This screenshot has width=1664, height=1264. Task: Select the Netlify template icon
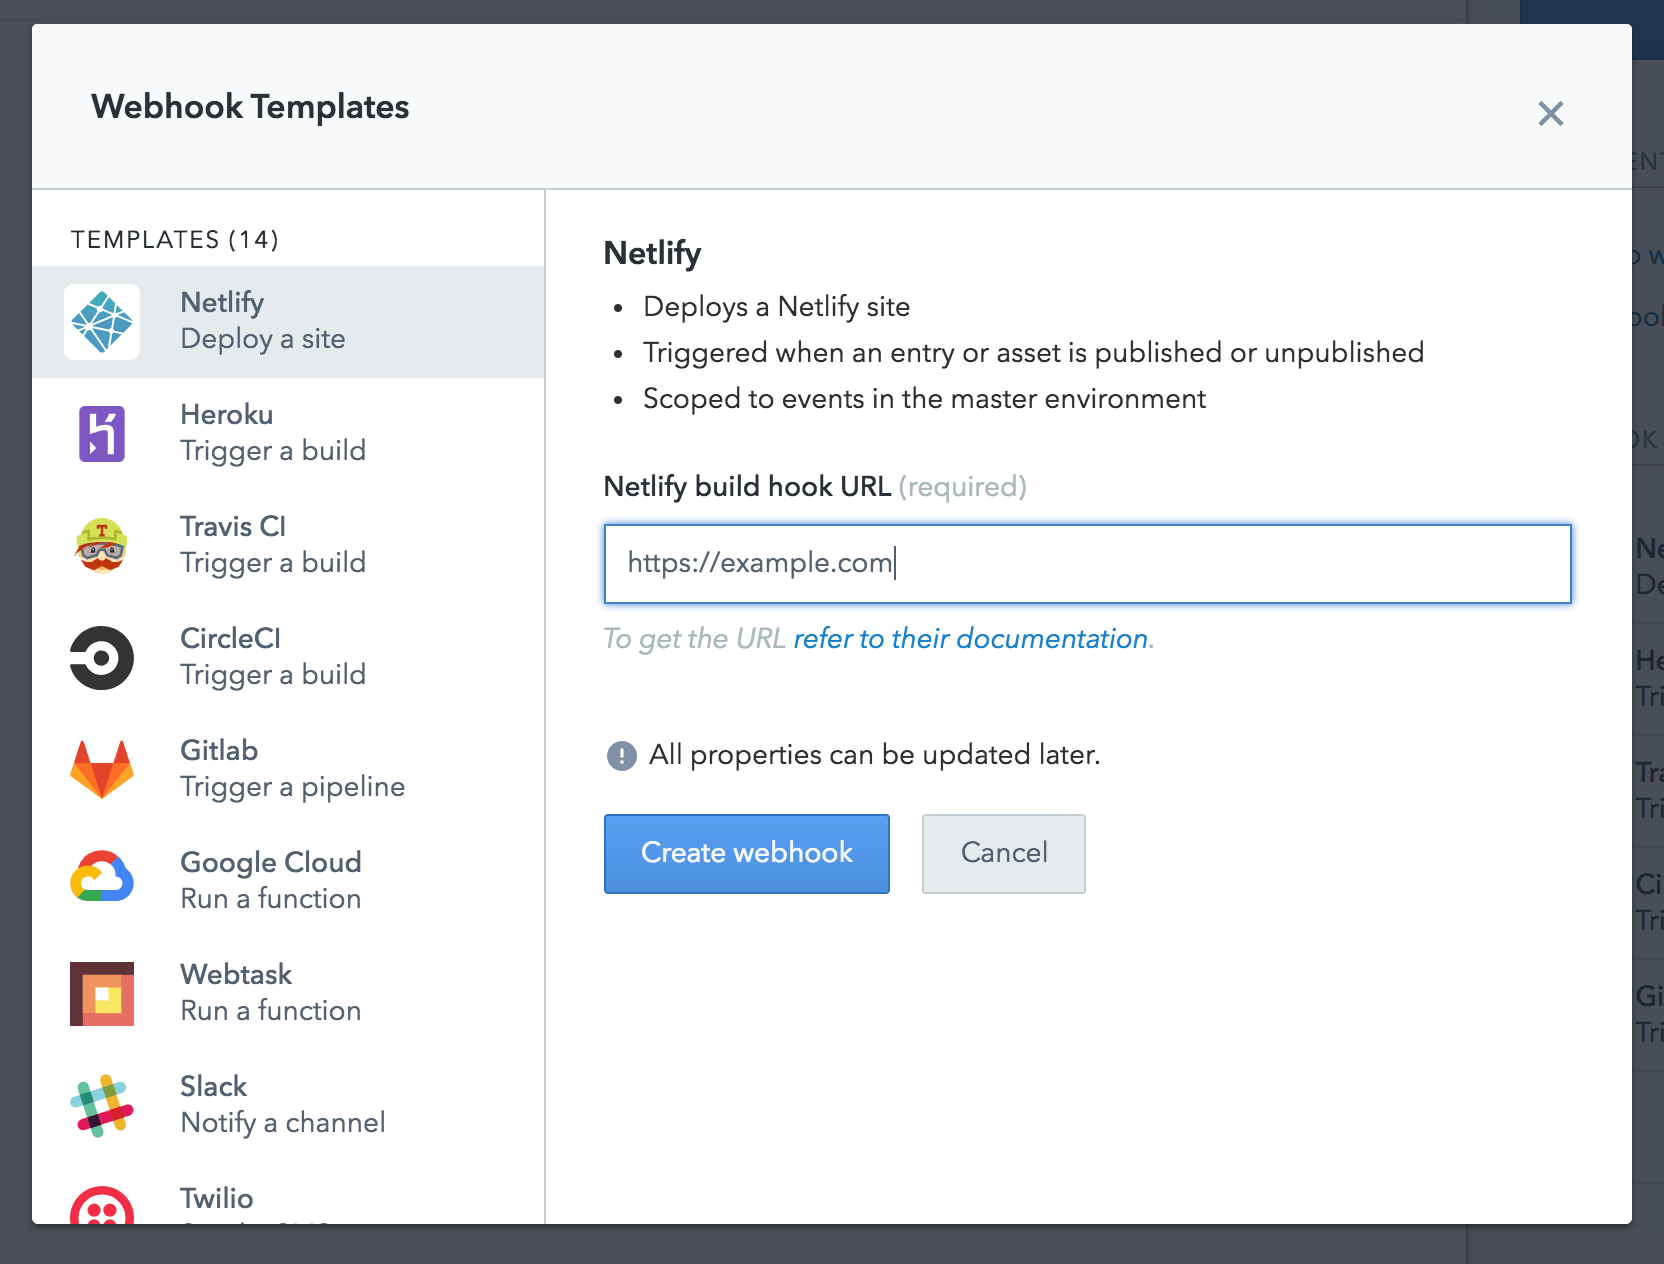103,321
